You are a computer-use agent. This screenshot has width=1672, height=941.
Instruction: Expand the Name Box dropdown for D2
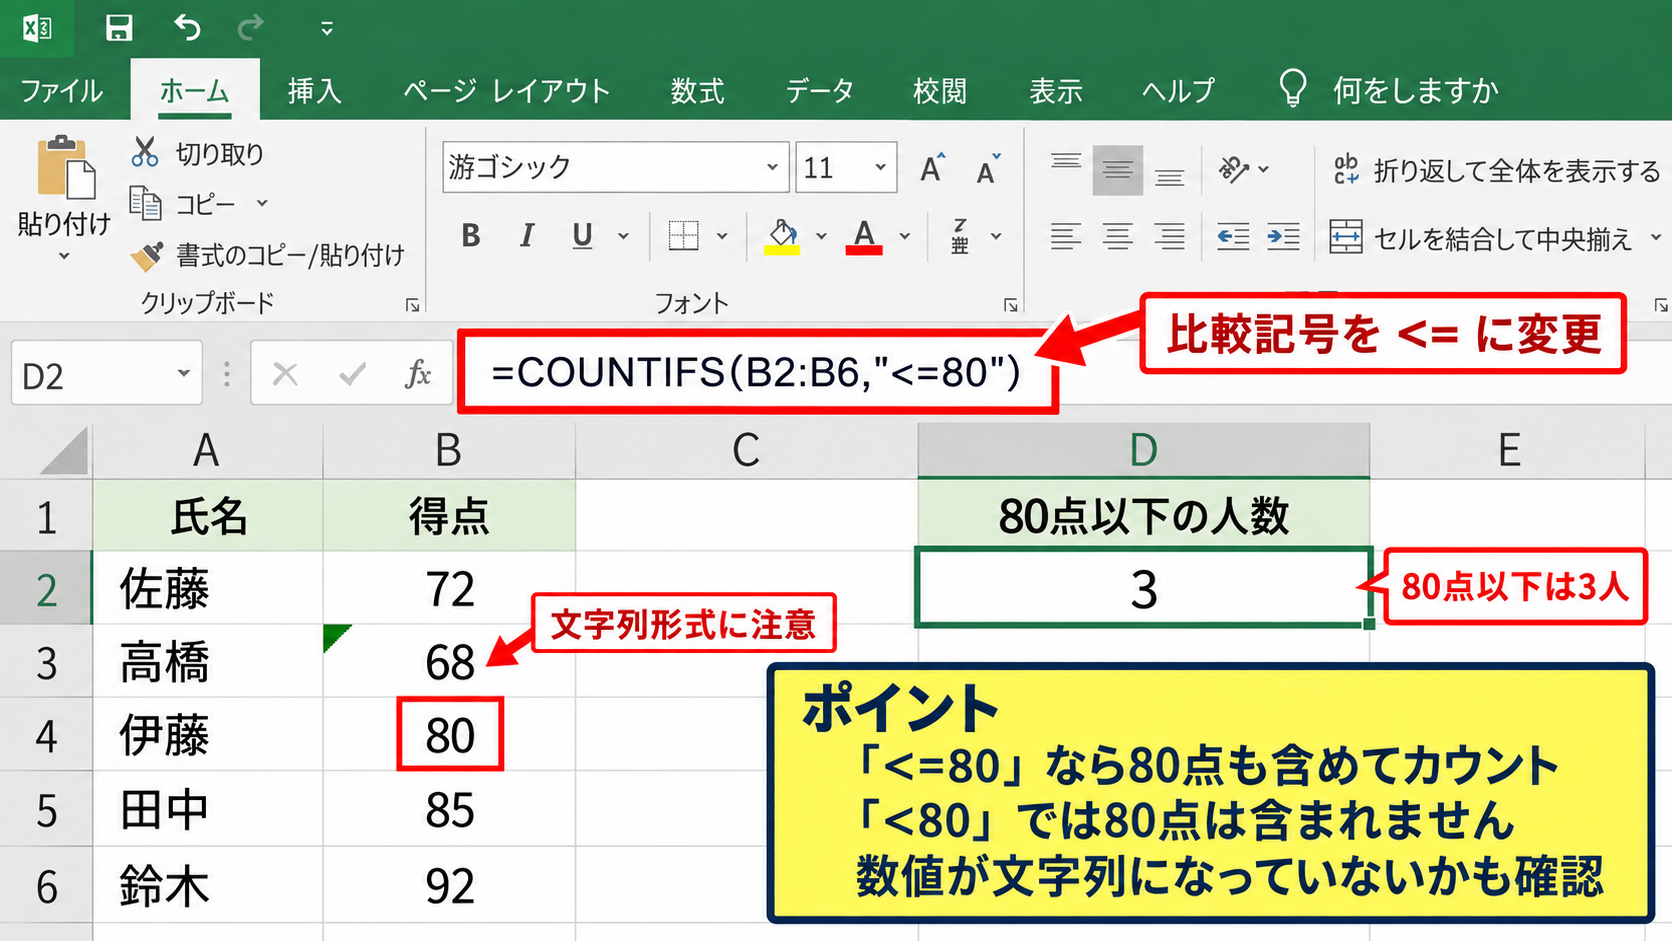(x=184, y=373)
